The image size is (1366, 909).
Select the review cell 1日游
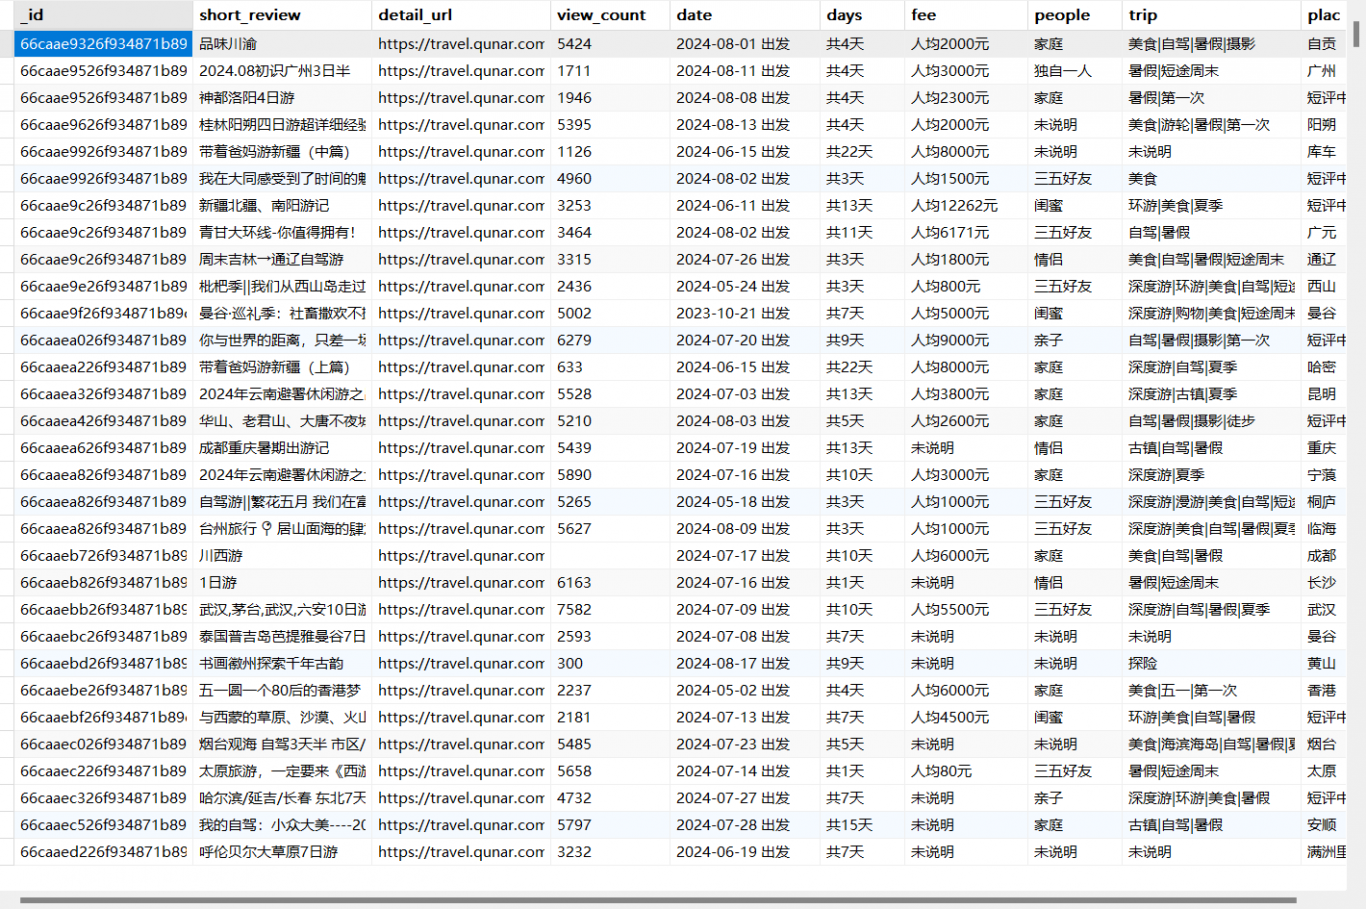tap(282, 582)
